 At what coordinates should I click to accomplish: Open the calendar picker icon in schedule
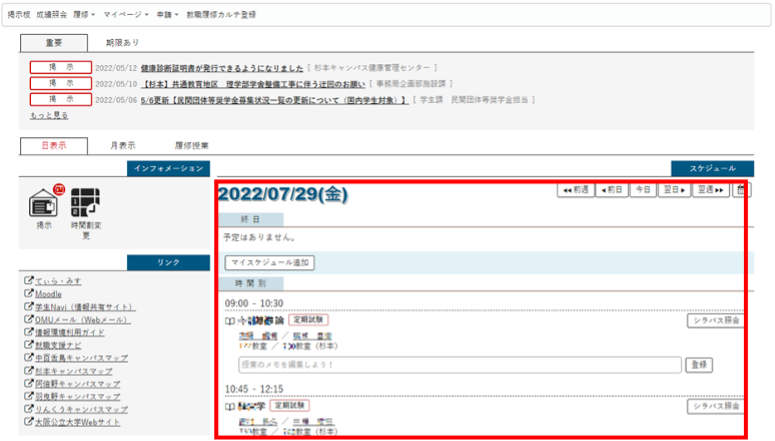740,189
